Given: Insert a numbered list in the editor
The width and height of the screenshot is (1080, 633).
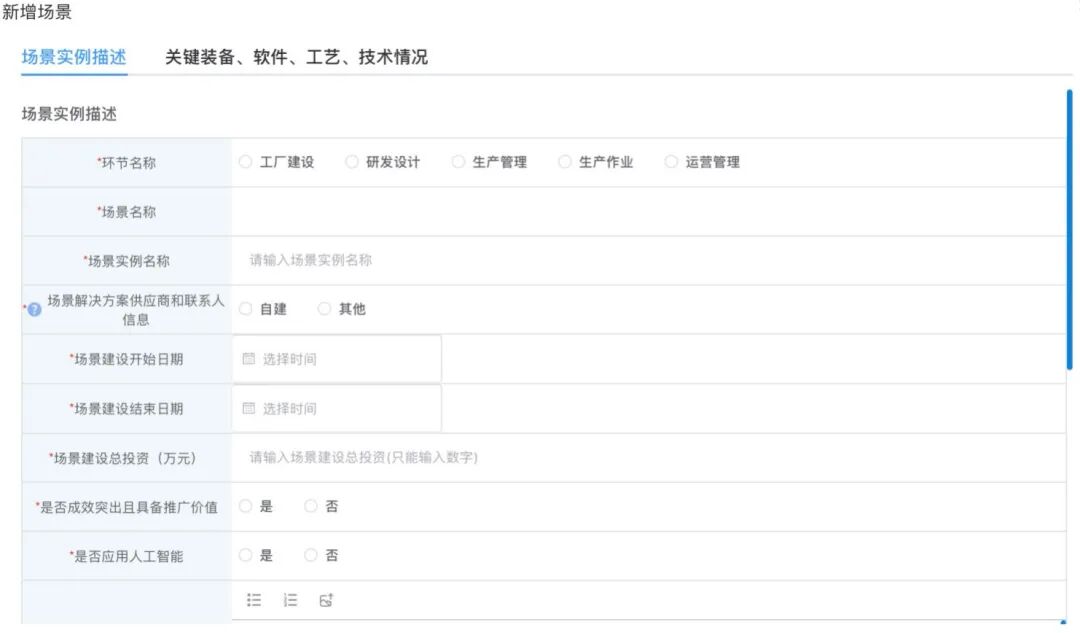Looking at the screenshot, I should click(291, 601).
